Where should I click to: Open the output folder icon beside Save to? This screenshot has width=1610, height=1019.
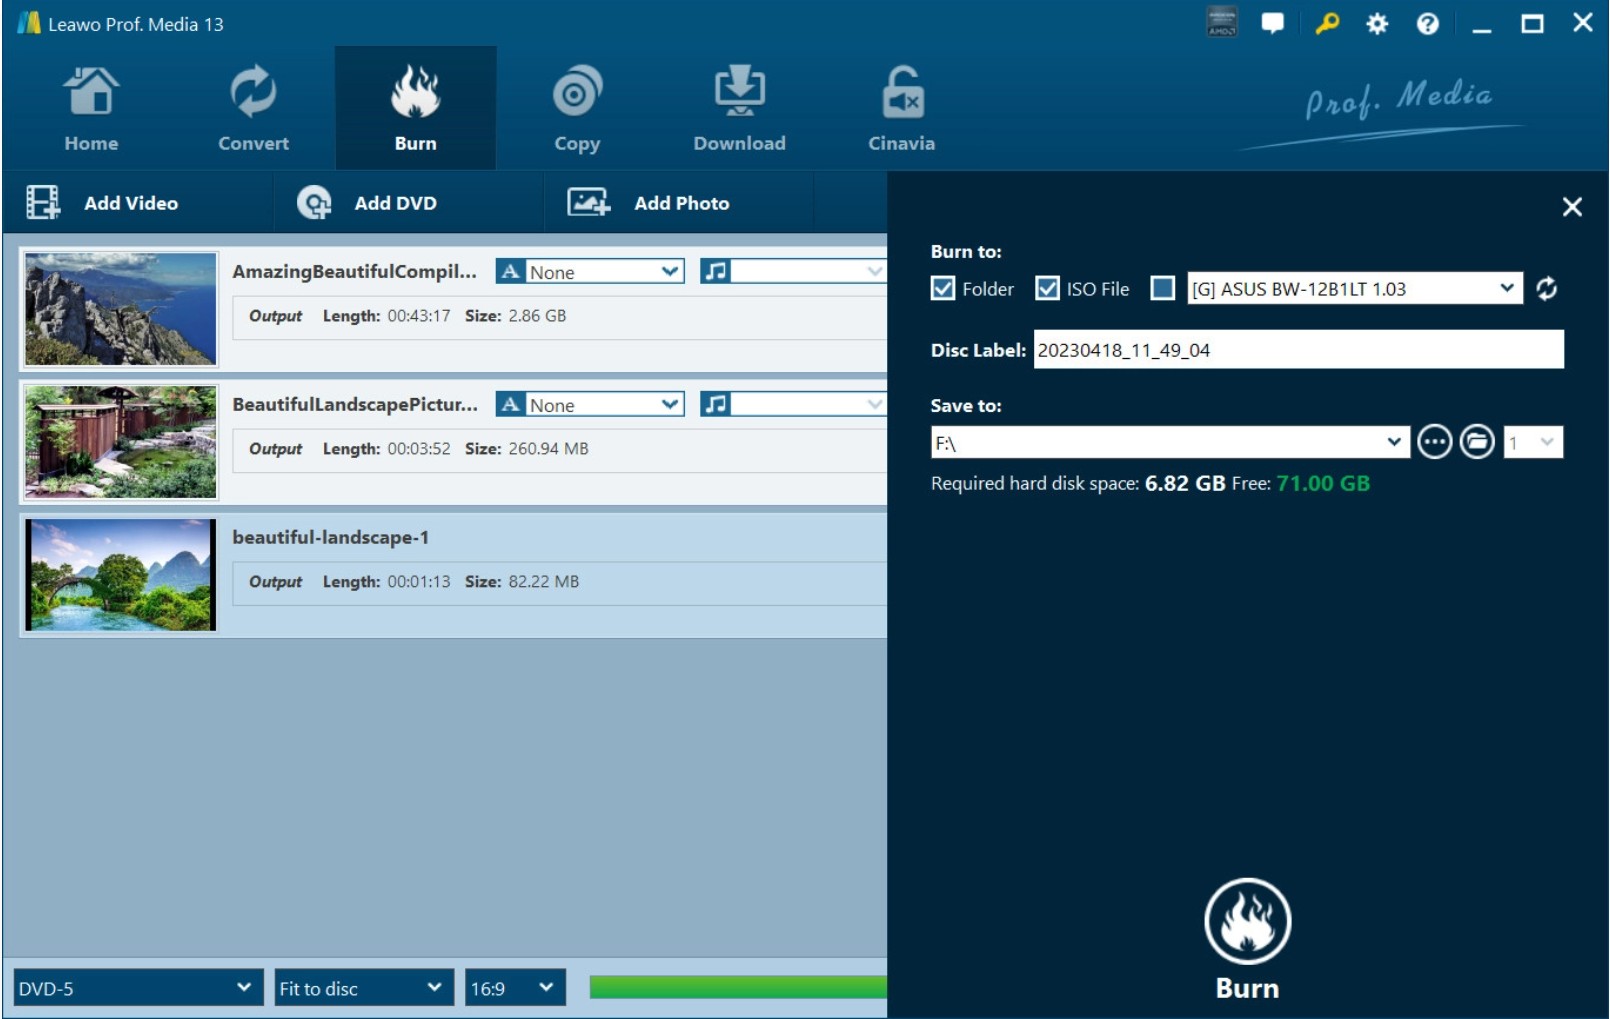click(1477, 441)
